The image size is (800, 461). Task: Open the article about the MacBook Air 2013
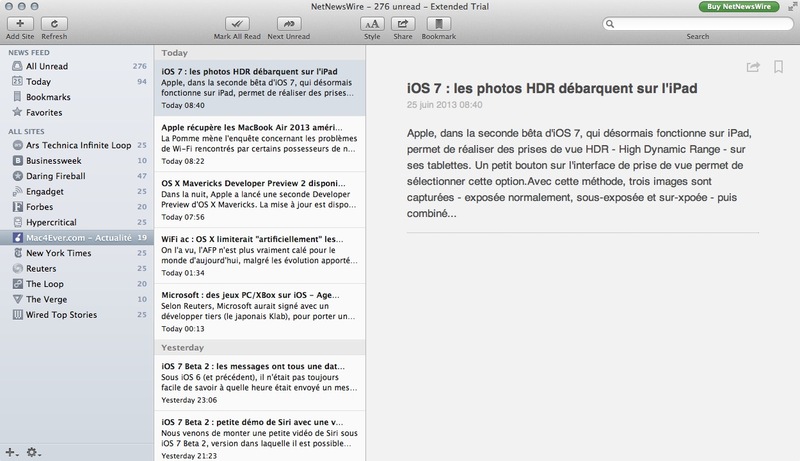260,144
